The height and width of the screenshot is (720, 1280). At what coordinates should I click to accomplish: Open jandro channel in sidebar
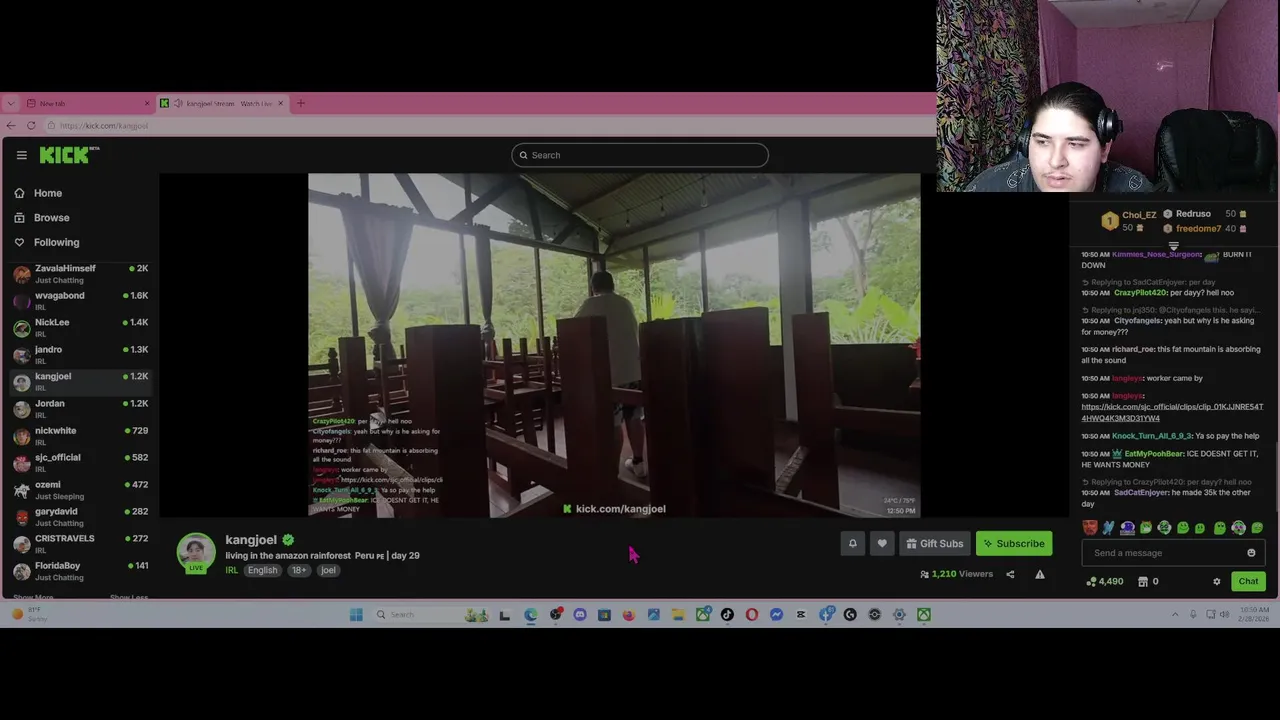(80, 354)
